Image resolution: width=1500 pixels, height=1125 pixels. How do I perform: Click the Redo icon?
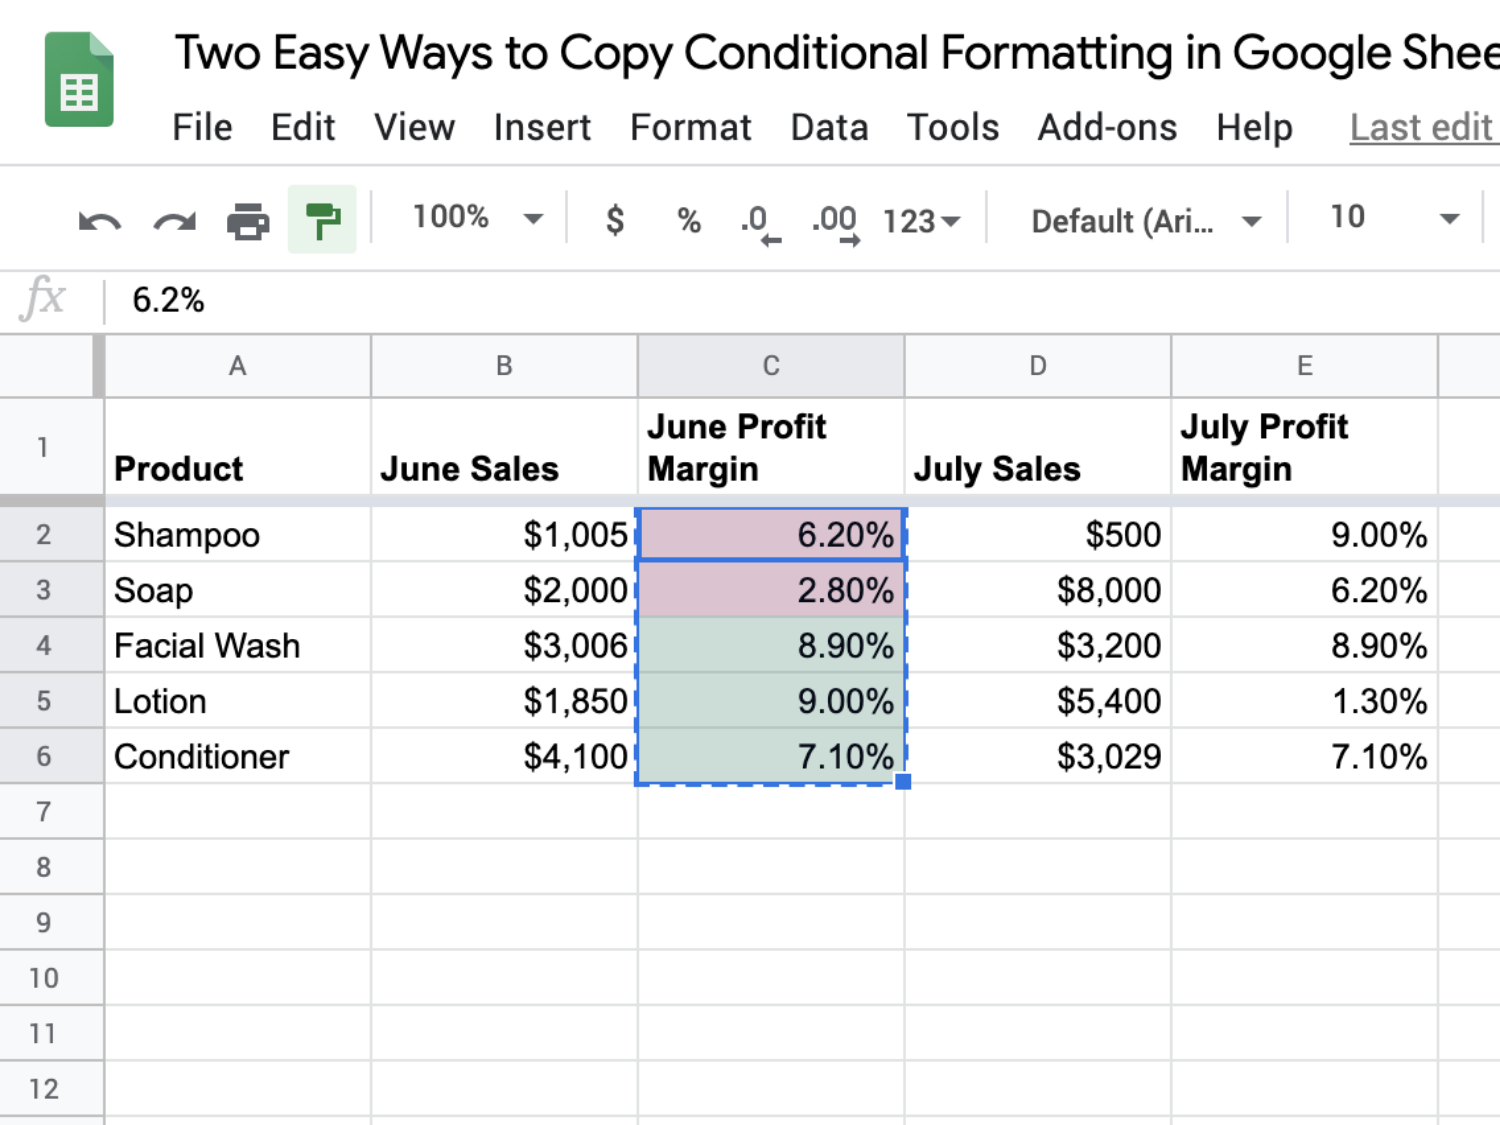tap(172, 220)
